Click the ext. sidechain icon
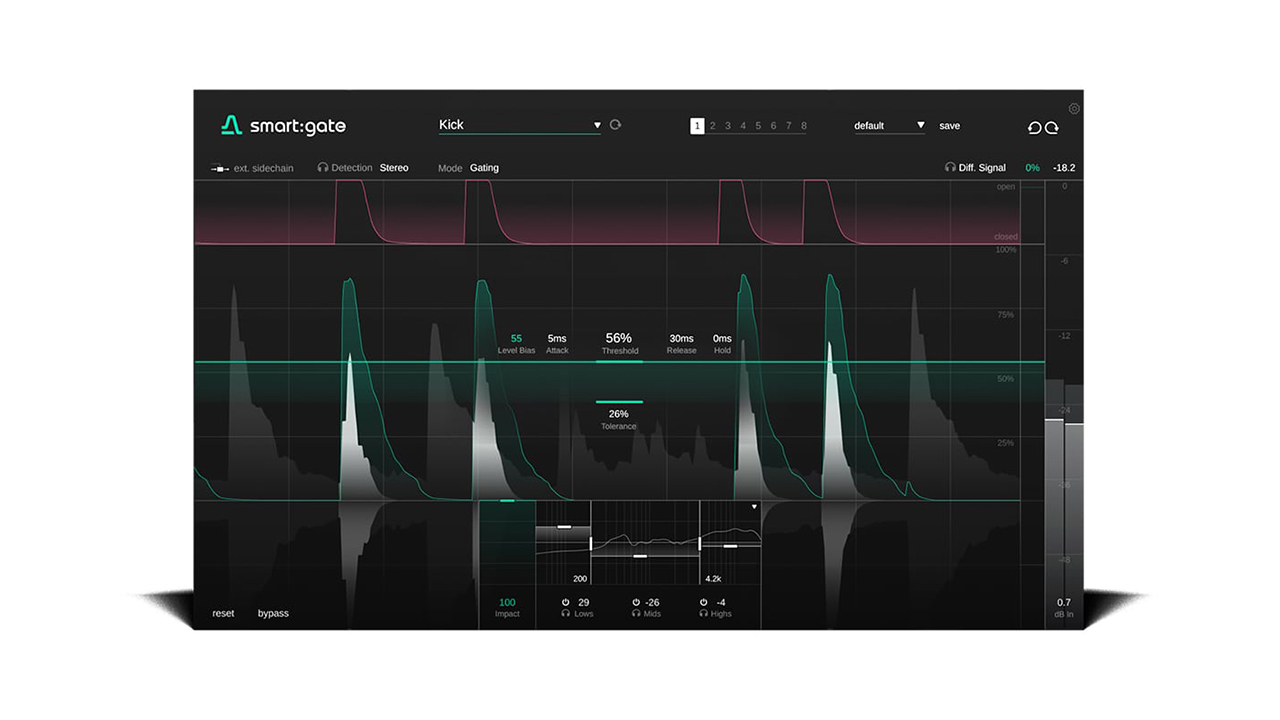Screen dimensions: 1280x720 pos(220,168)
